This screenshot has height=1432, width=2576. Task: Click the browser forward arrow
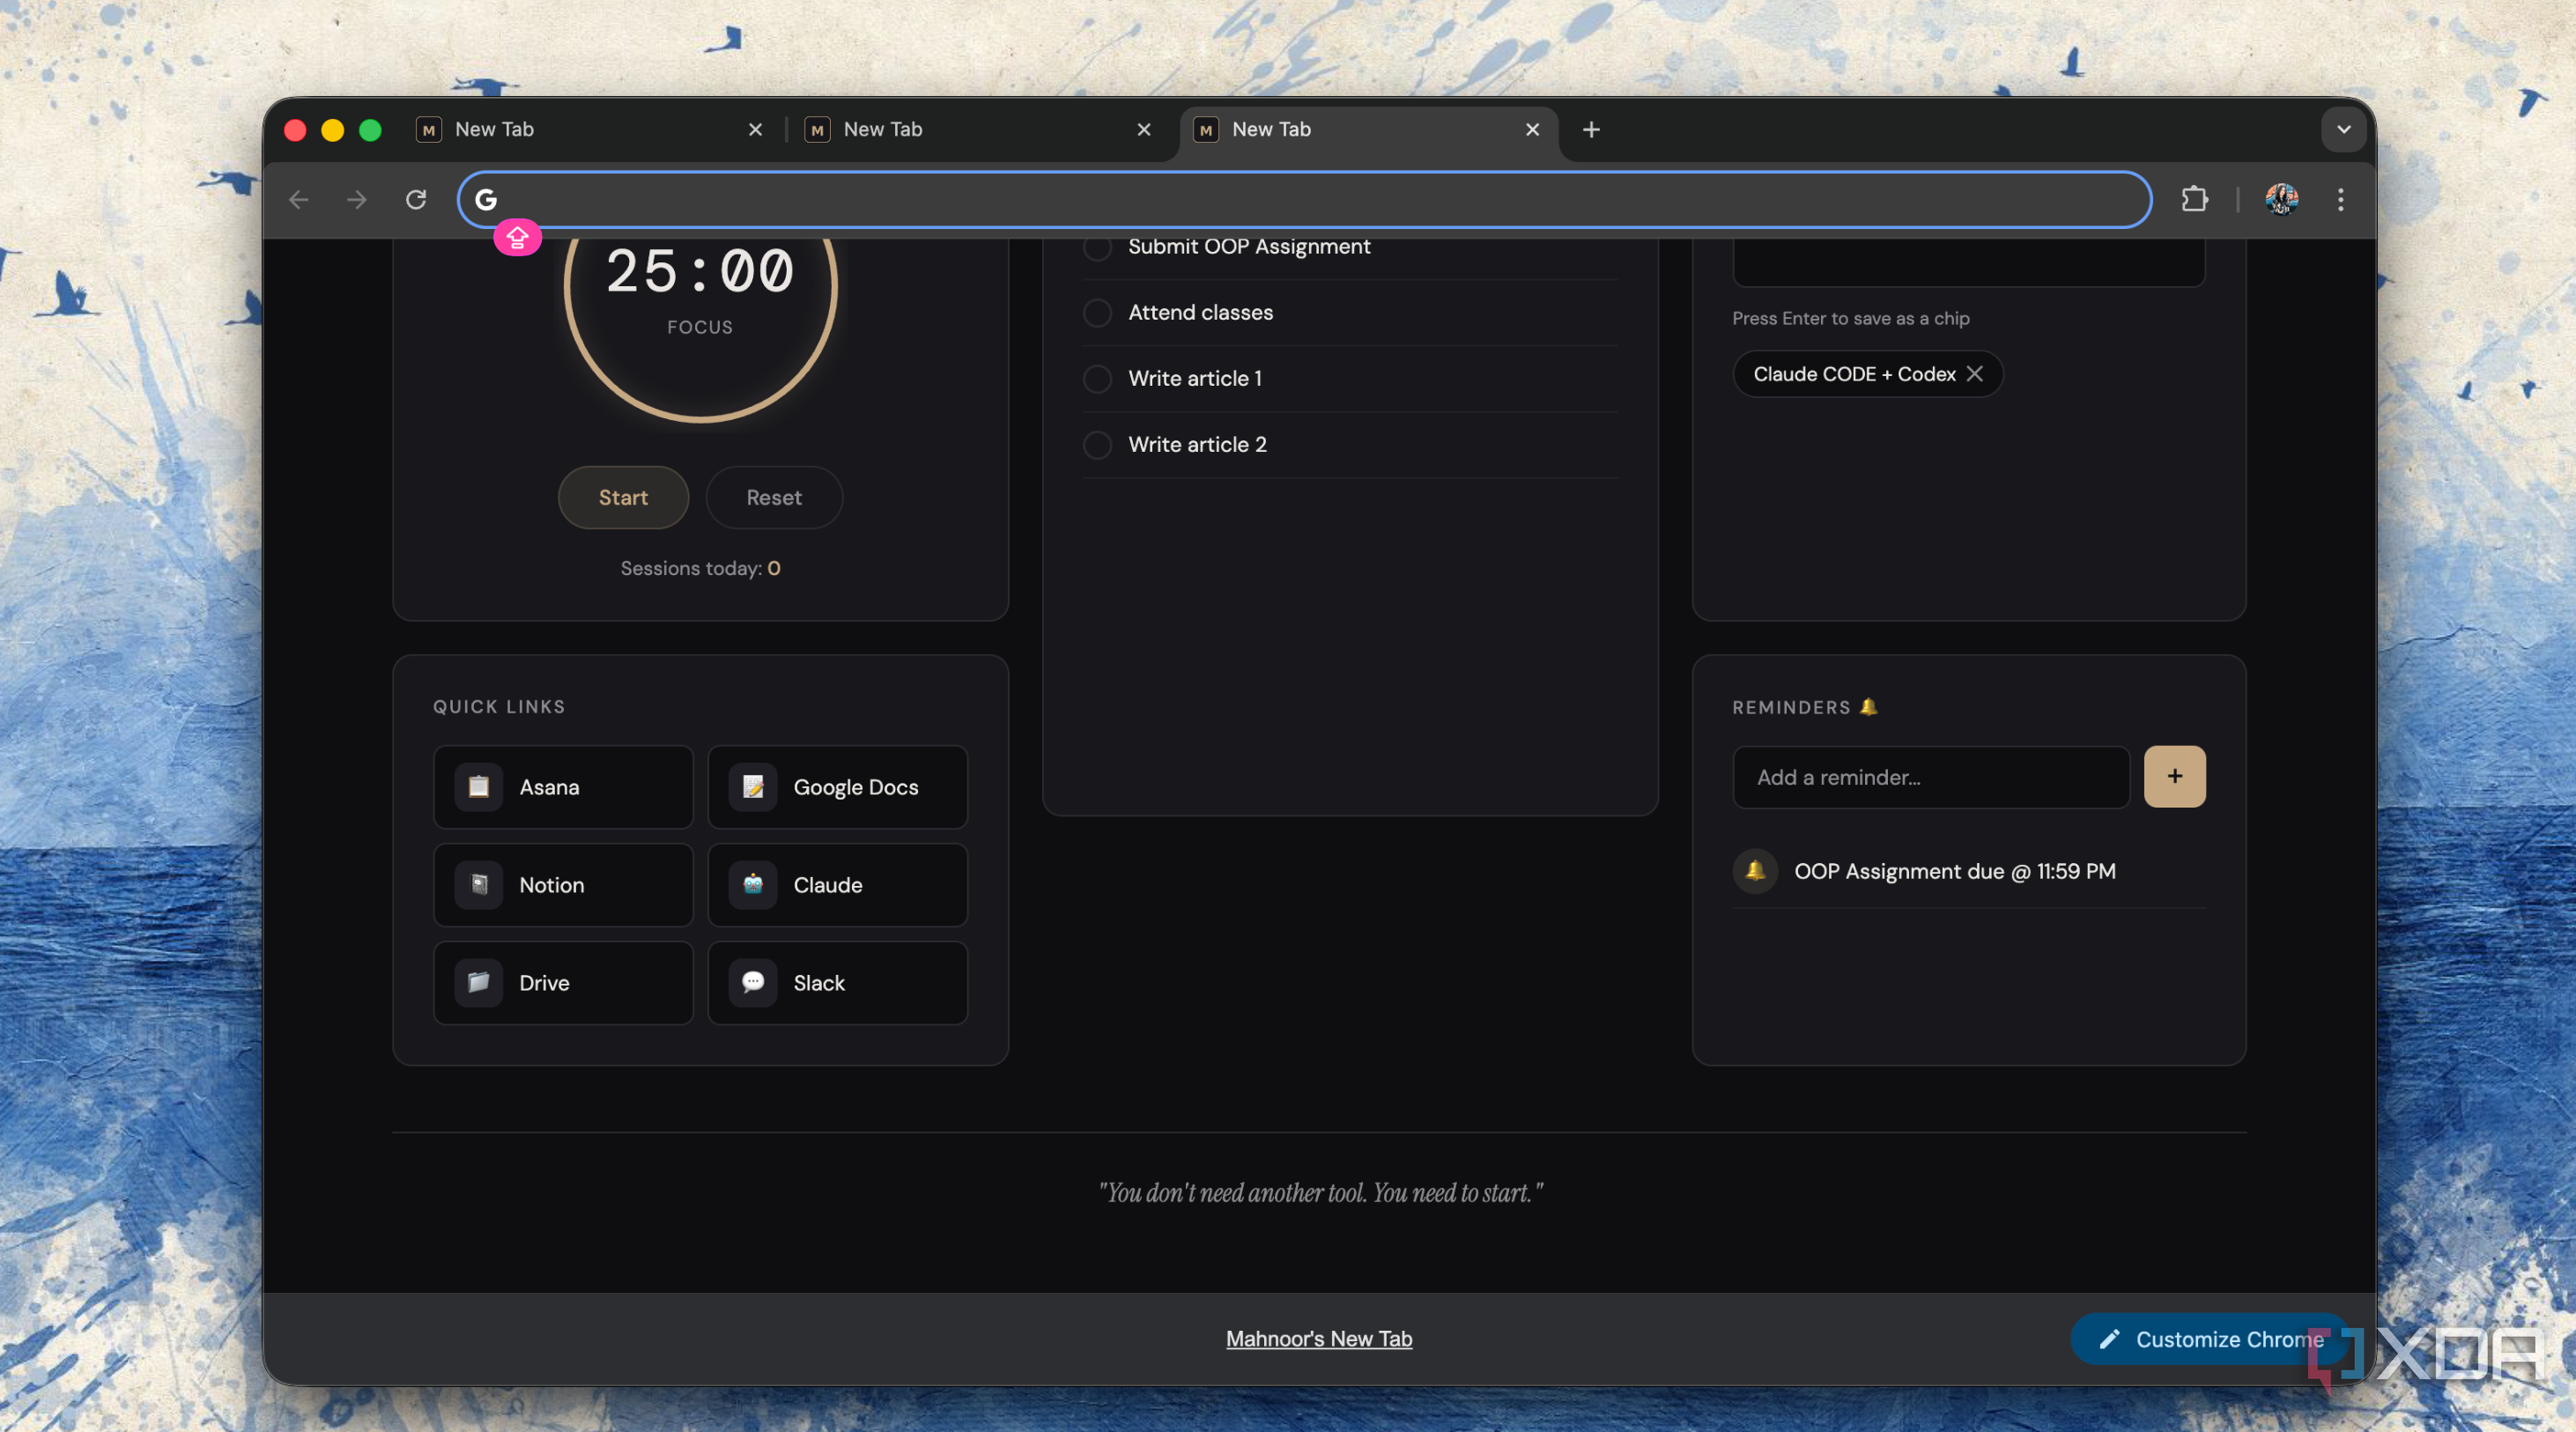(357, 200)
